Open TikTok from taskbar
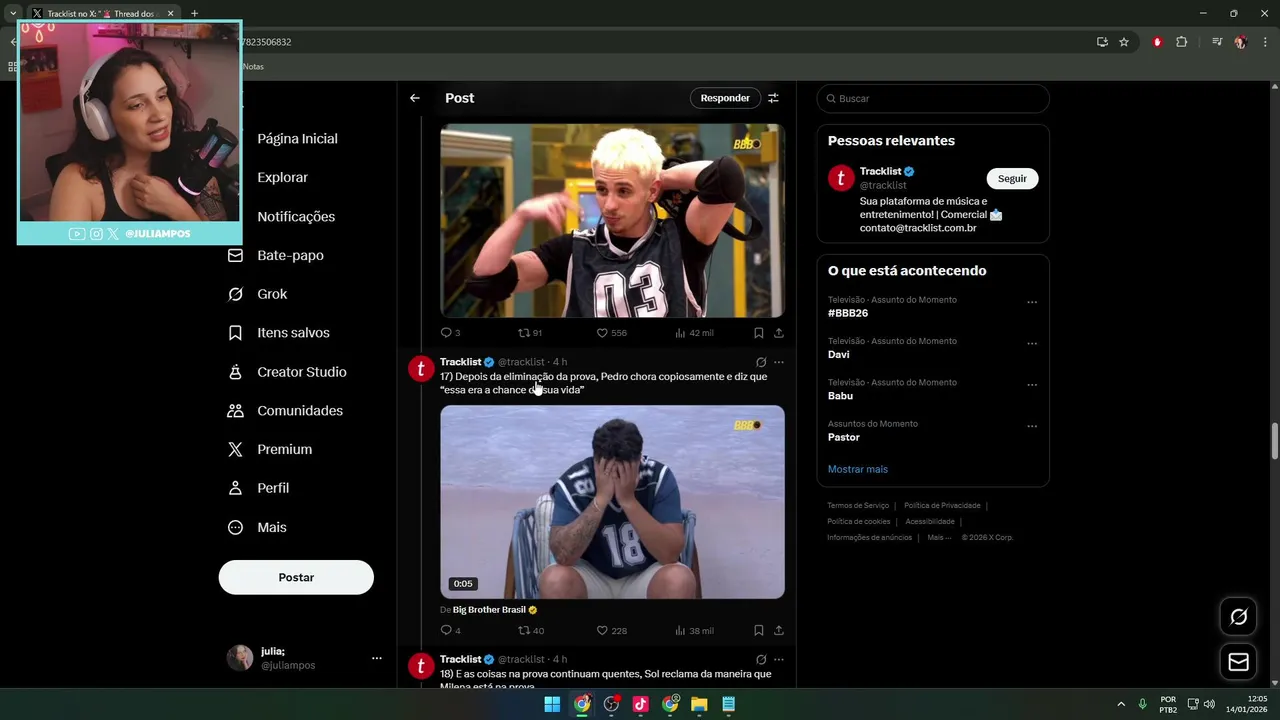This screenshot has width=1280, height=720. click(641, 704)
